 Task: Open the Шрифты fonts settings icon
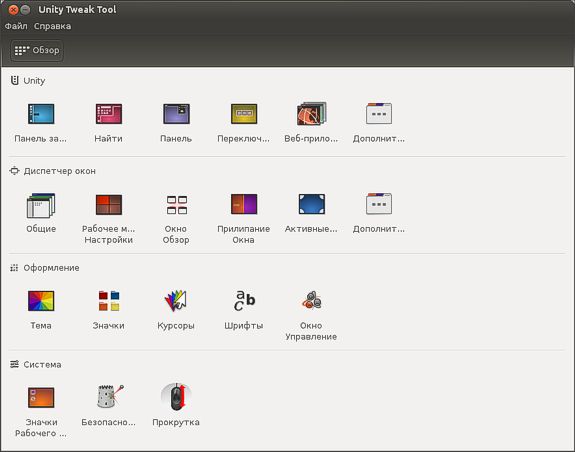coord(244,300)
